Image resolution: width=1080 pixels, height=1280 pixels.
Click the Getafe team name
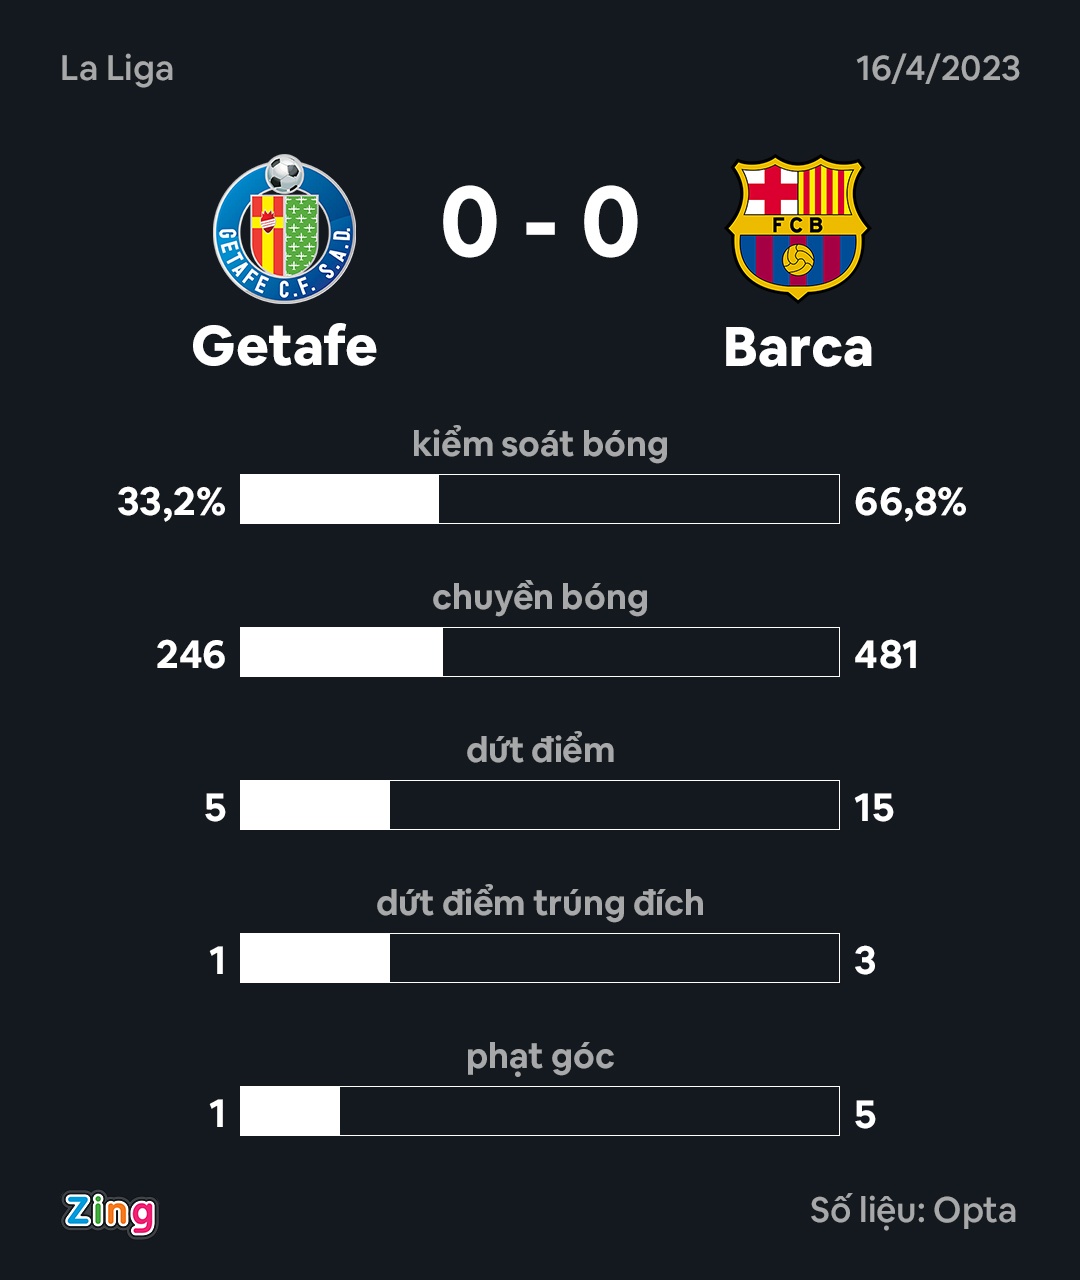pos(285,346)
